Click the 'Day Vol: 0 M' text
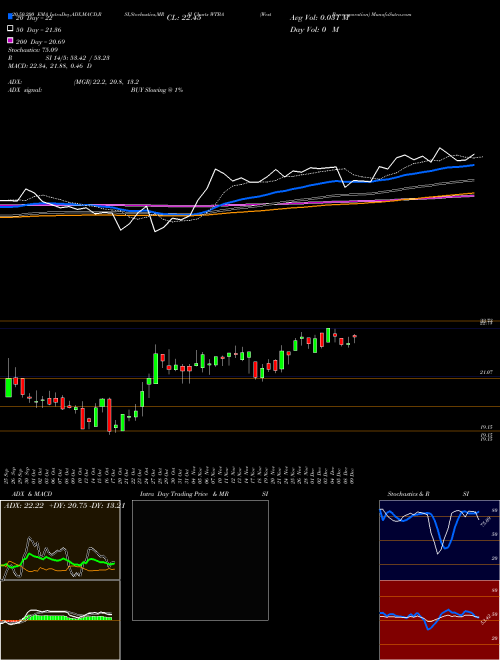 (314, 29)
